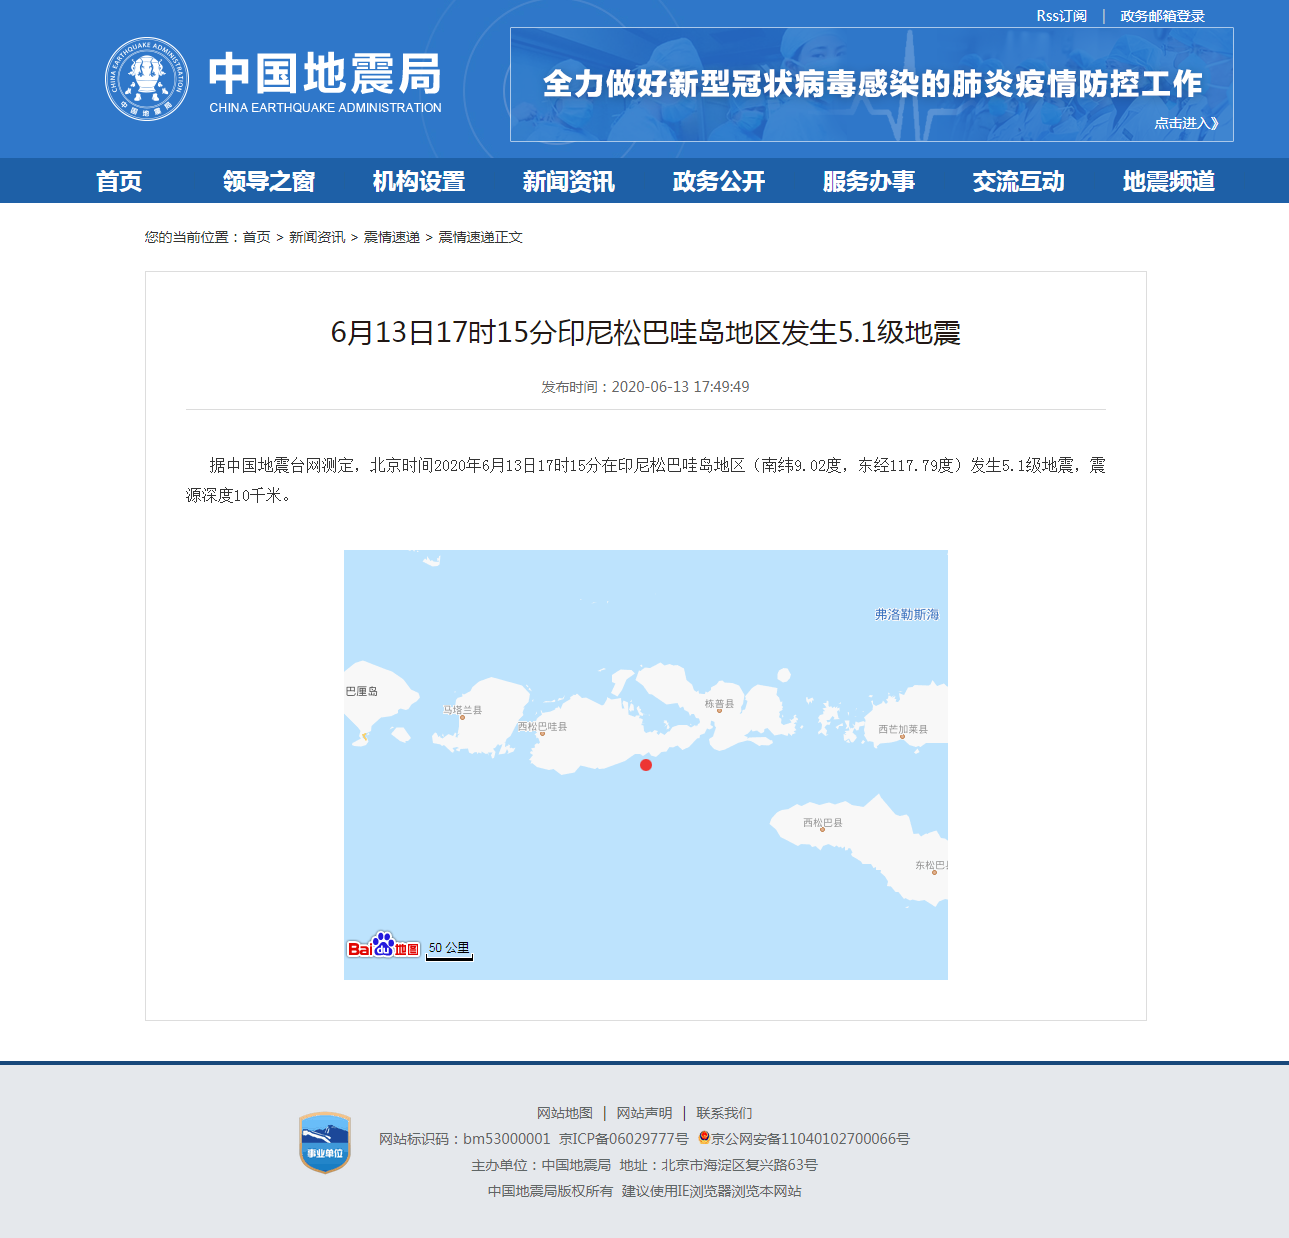Open the 网站地图 footer link
The width and height of the screenshot is (1289, 1238).
click(x=565, y=1113)
